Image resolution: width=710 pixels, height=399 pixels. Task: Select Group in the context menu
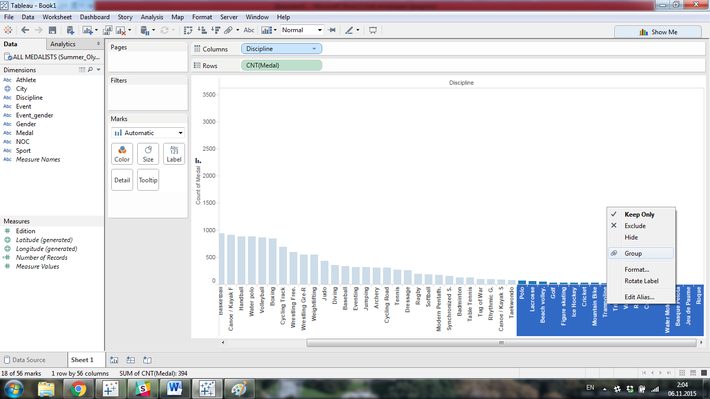(633, 253)
